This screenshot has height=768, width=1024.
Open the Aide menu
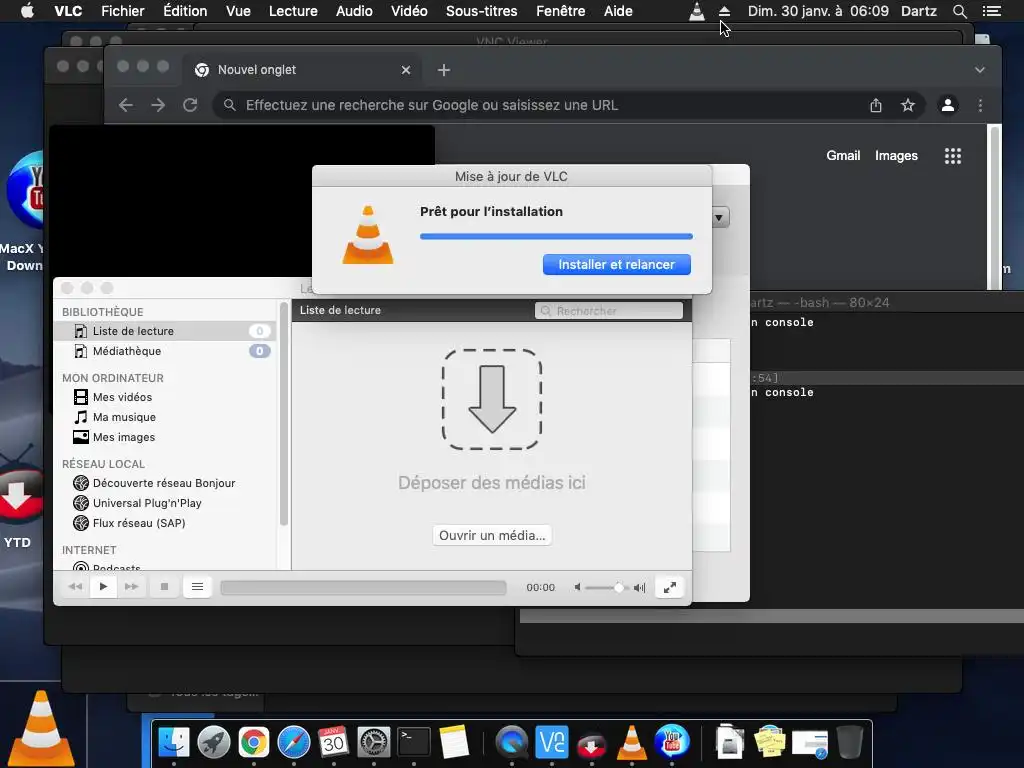tap(618, 11)
